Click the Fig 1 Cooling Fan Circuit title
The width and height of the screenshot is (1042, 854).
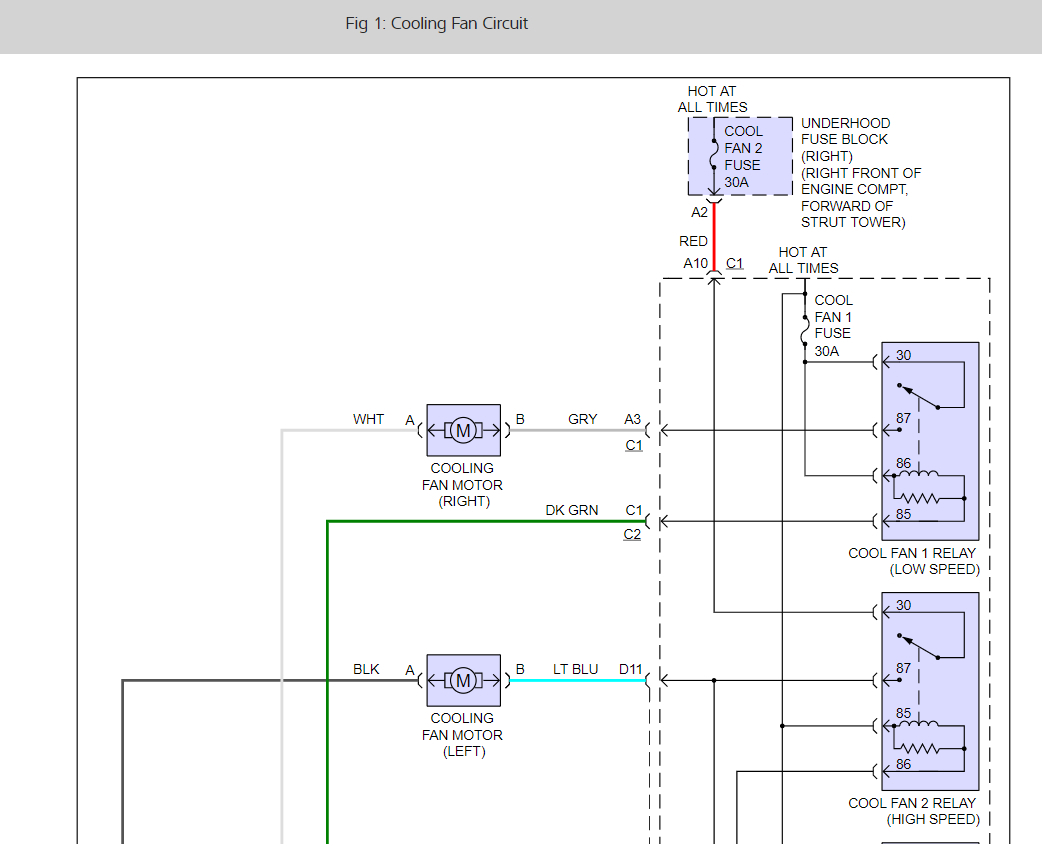tap(437, 23)
